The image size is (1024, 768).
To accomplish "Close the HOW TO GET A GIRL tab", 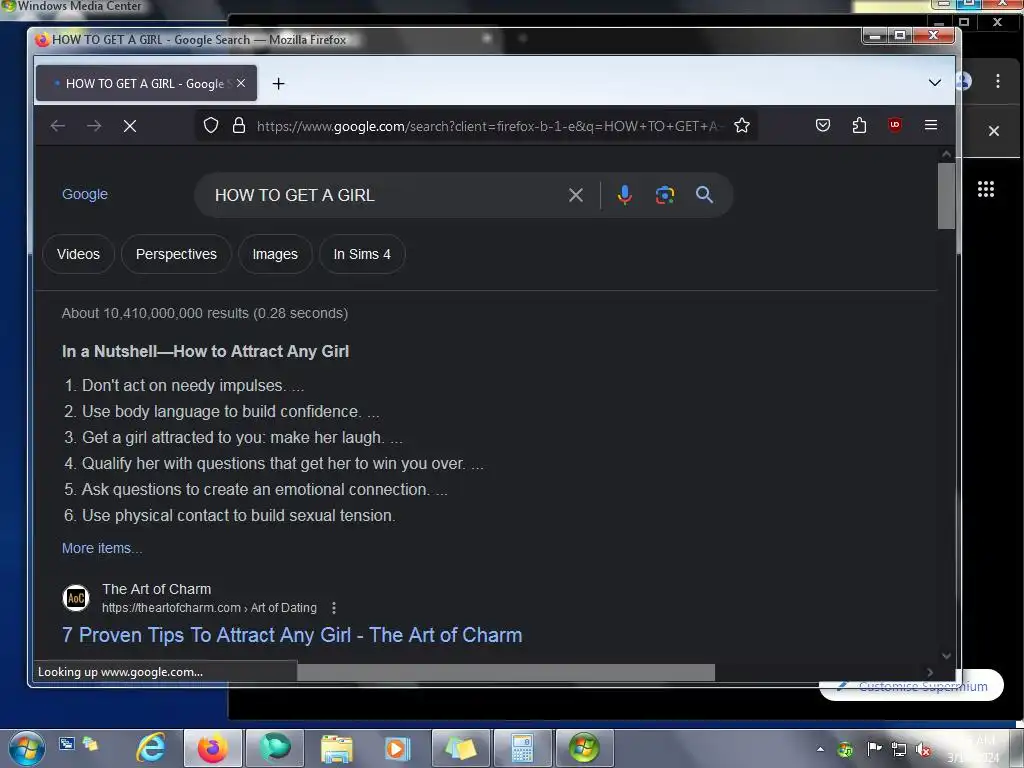I will [241, 83].
